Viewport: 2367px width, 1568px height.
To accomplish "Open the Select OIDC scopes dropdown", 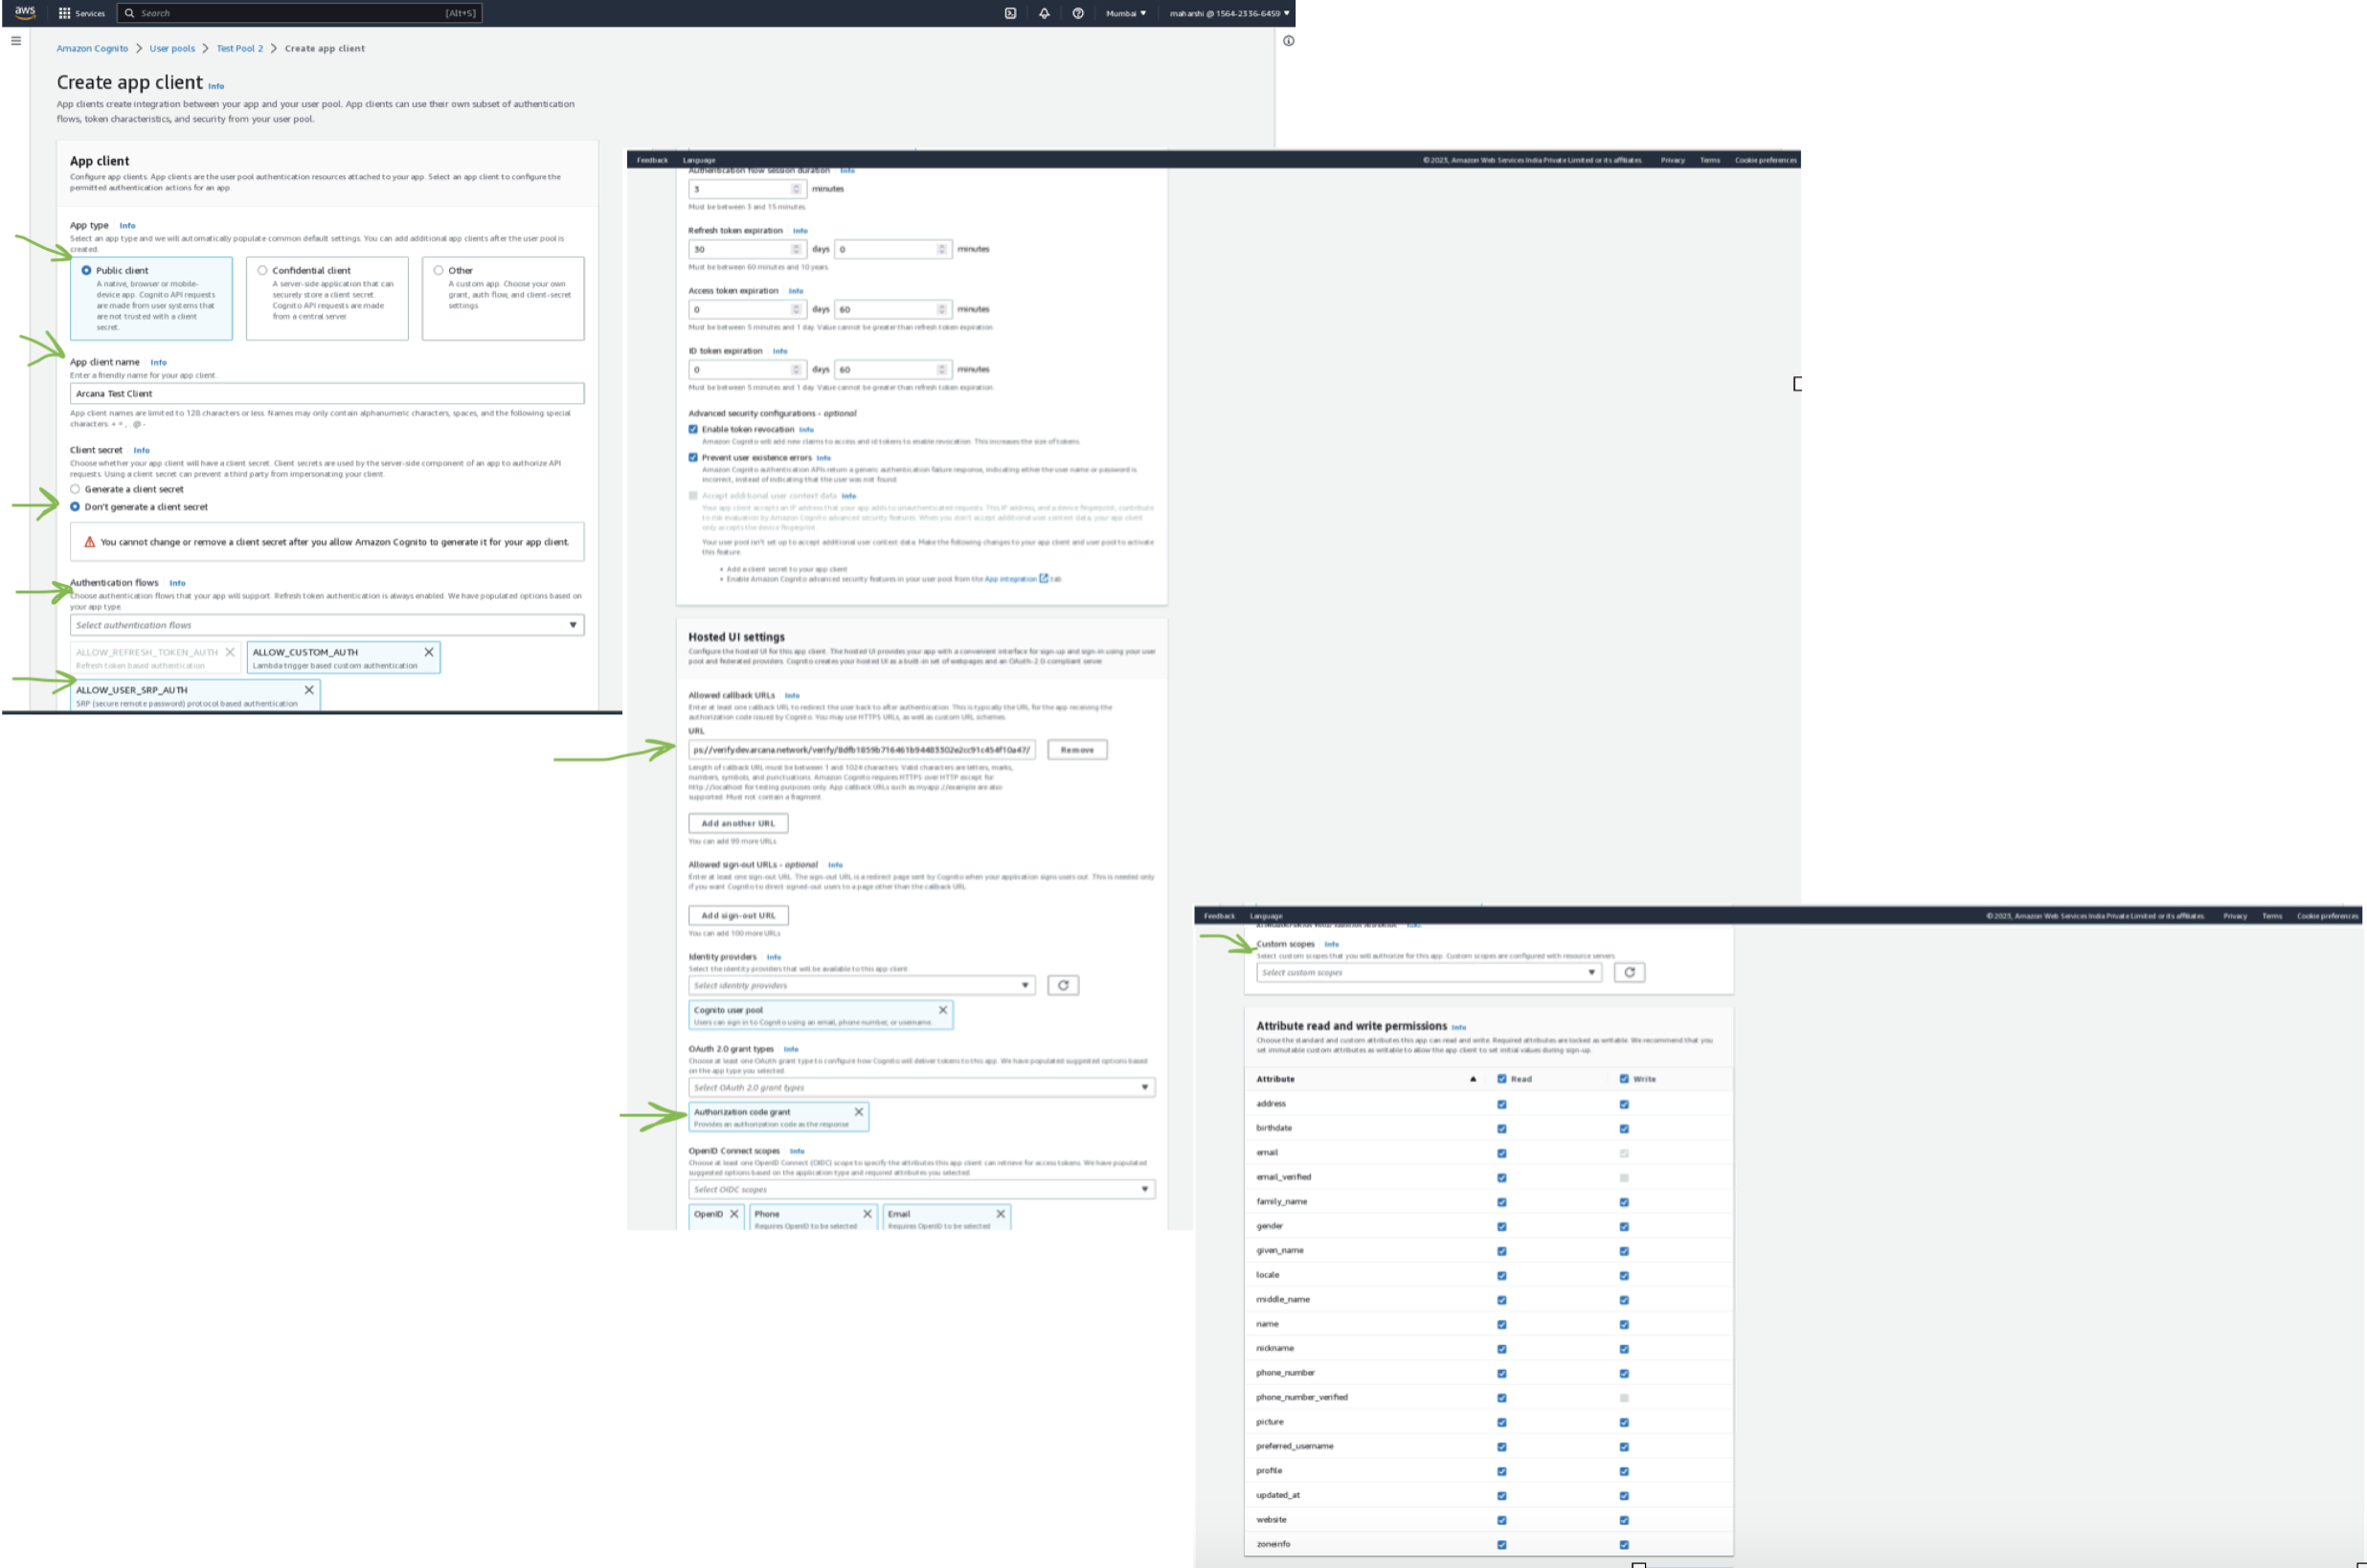I will click(x=922, y=1190).
